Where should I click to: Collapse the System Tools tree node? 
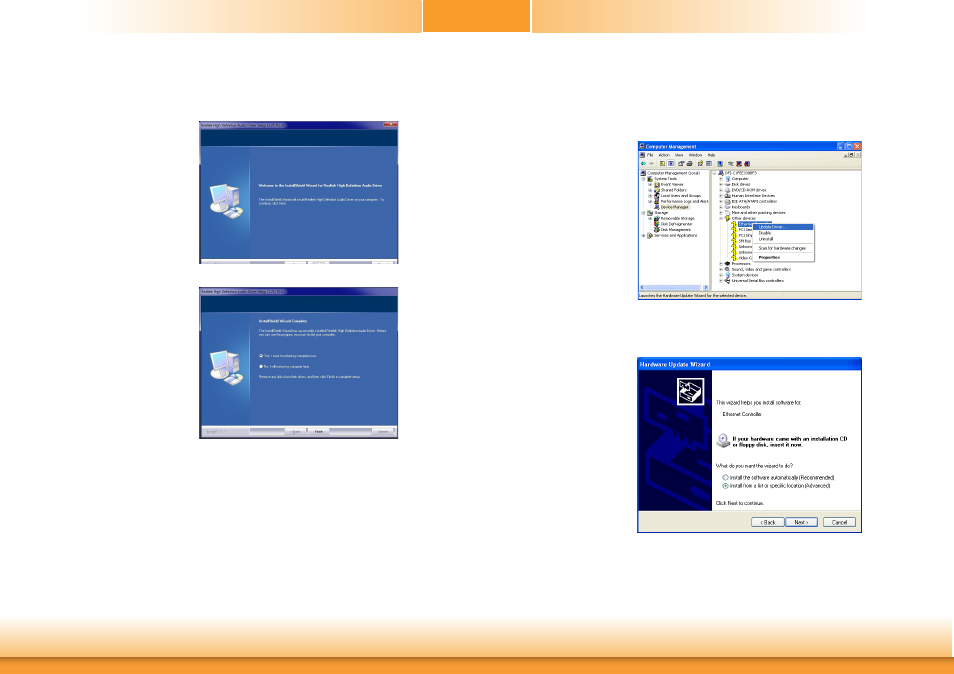coord(643,179)
